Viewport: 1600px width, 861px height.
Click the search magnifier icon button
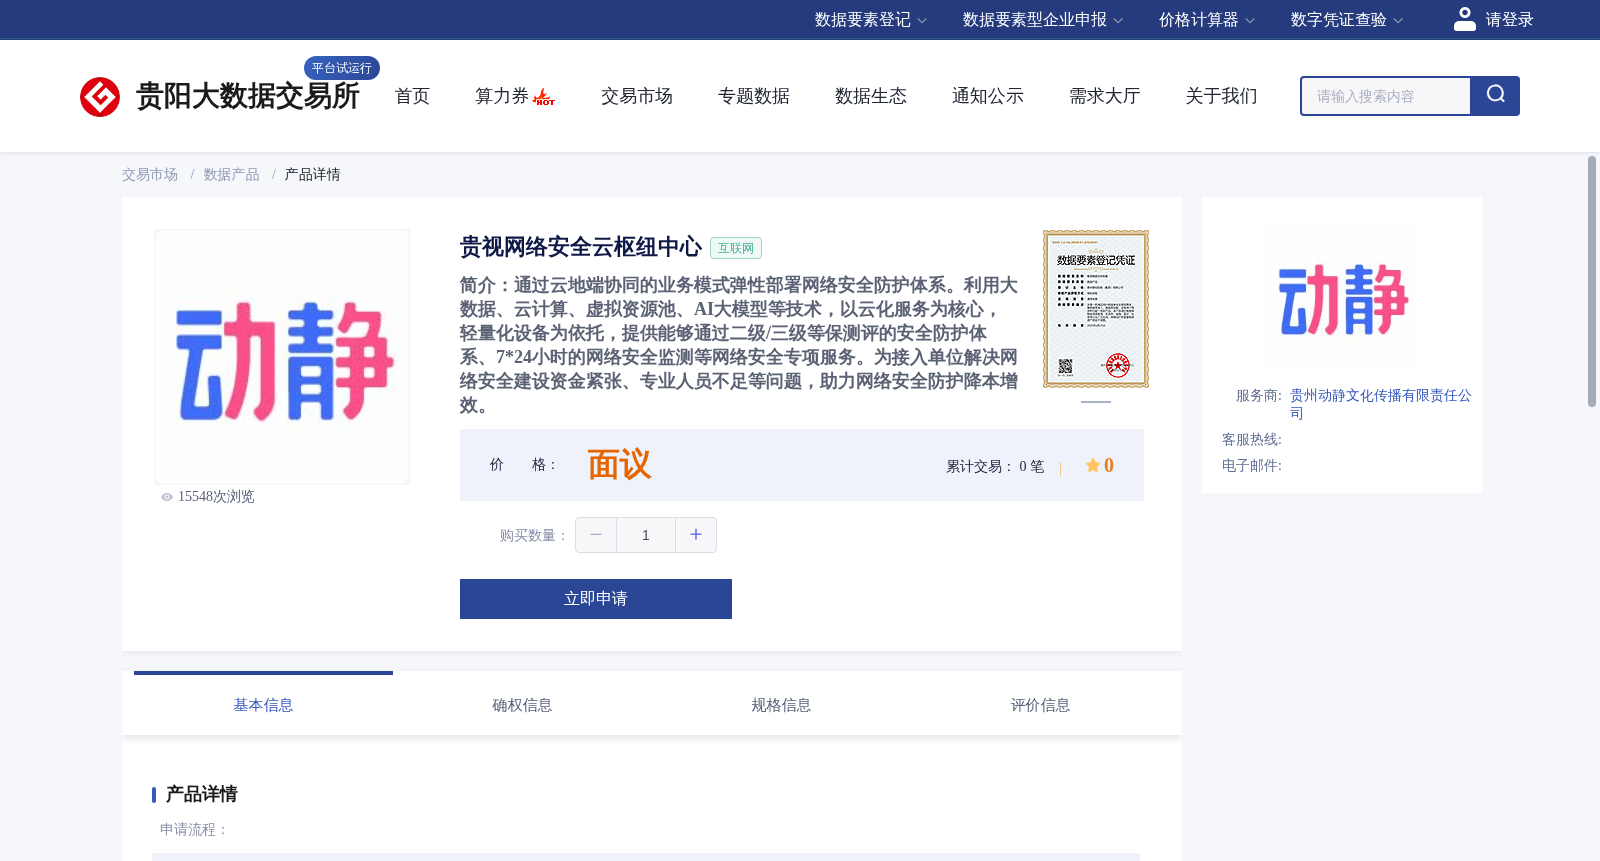point(1495,95)
